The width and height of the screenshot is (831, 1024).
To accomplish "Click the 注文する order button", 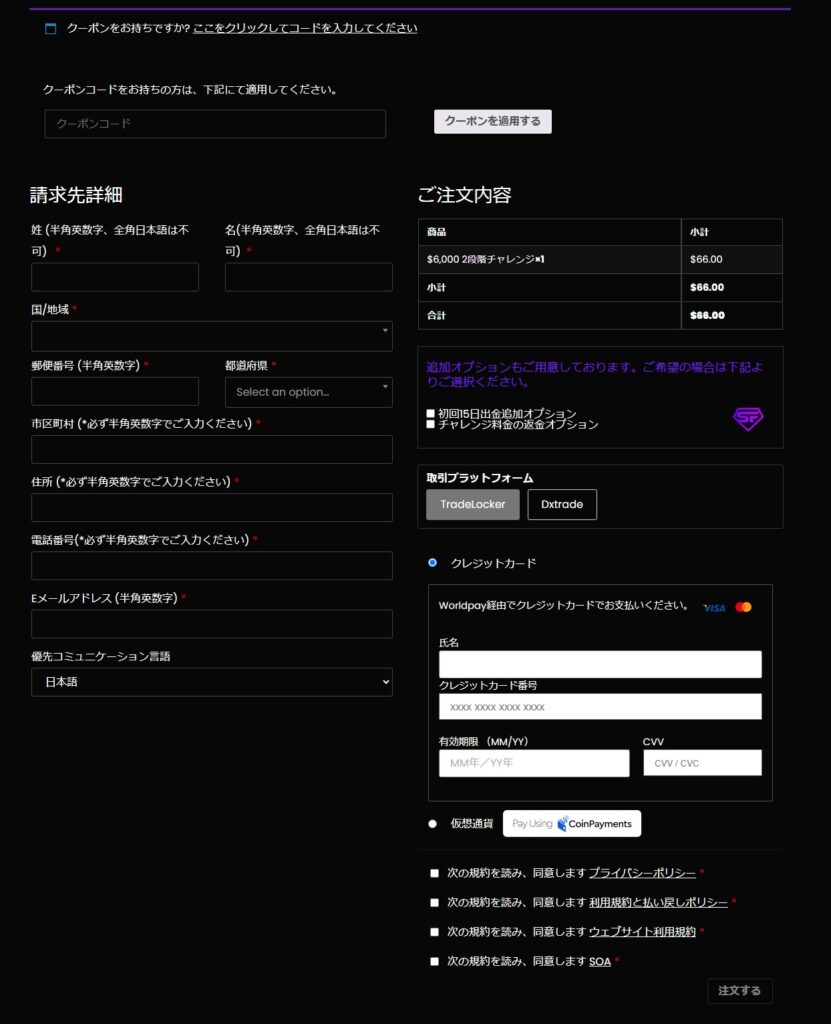I will (x=739, y=990).
